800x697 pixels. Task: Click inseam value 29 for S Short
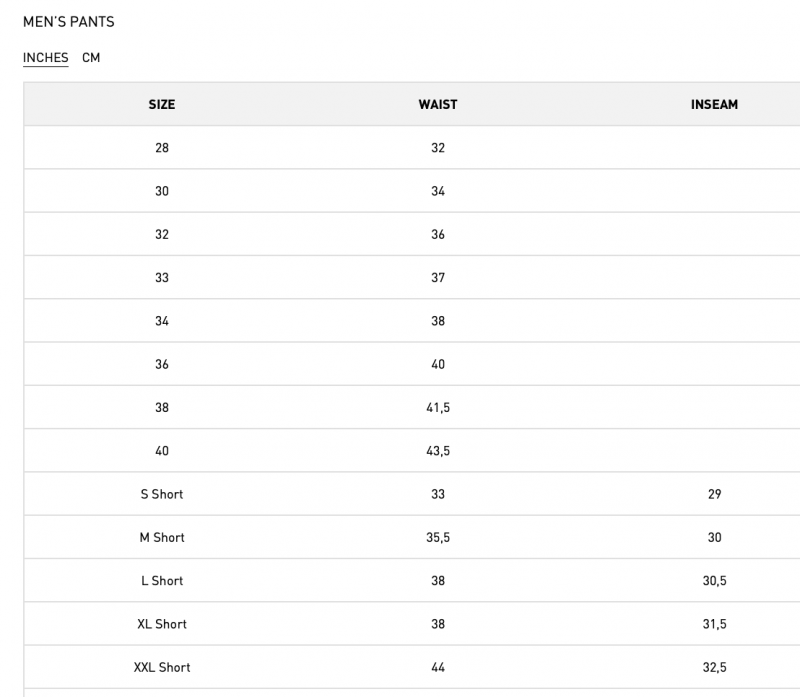coord(714,494)
